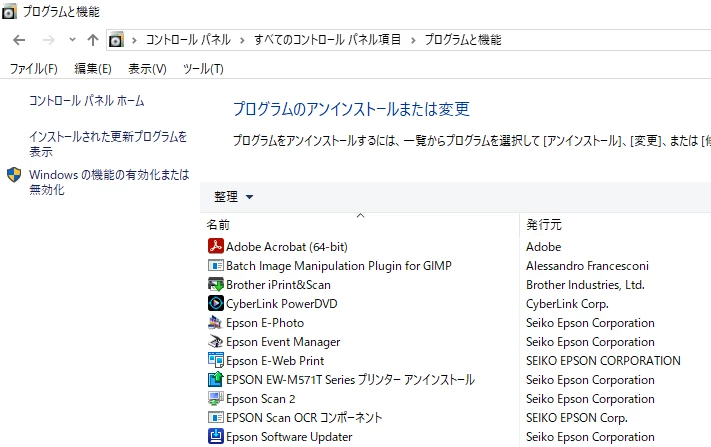Select the Epson E-Web Print entry name
Viewport: 711px width, 447px height.
click(275, 361)
